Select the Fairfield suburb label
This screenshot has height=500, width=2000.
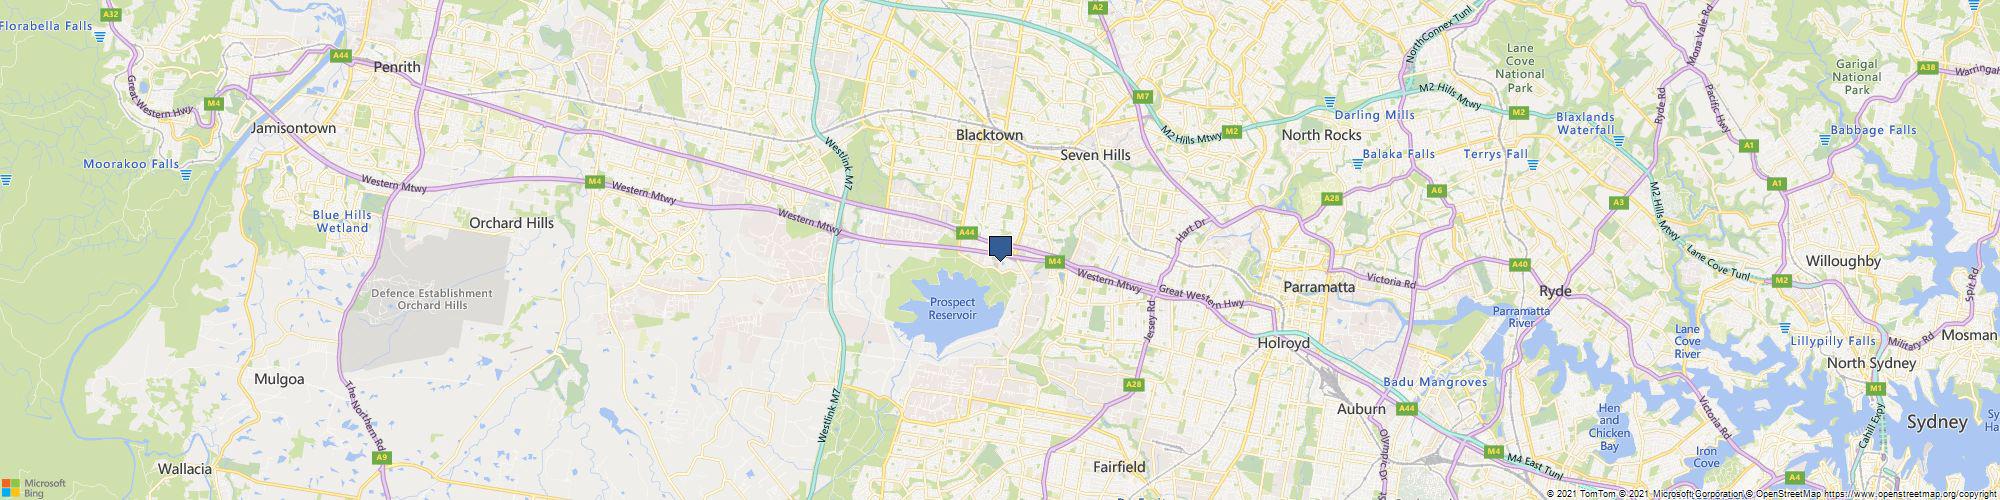pos(1119,467)
